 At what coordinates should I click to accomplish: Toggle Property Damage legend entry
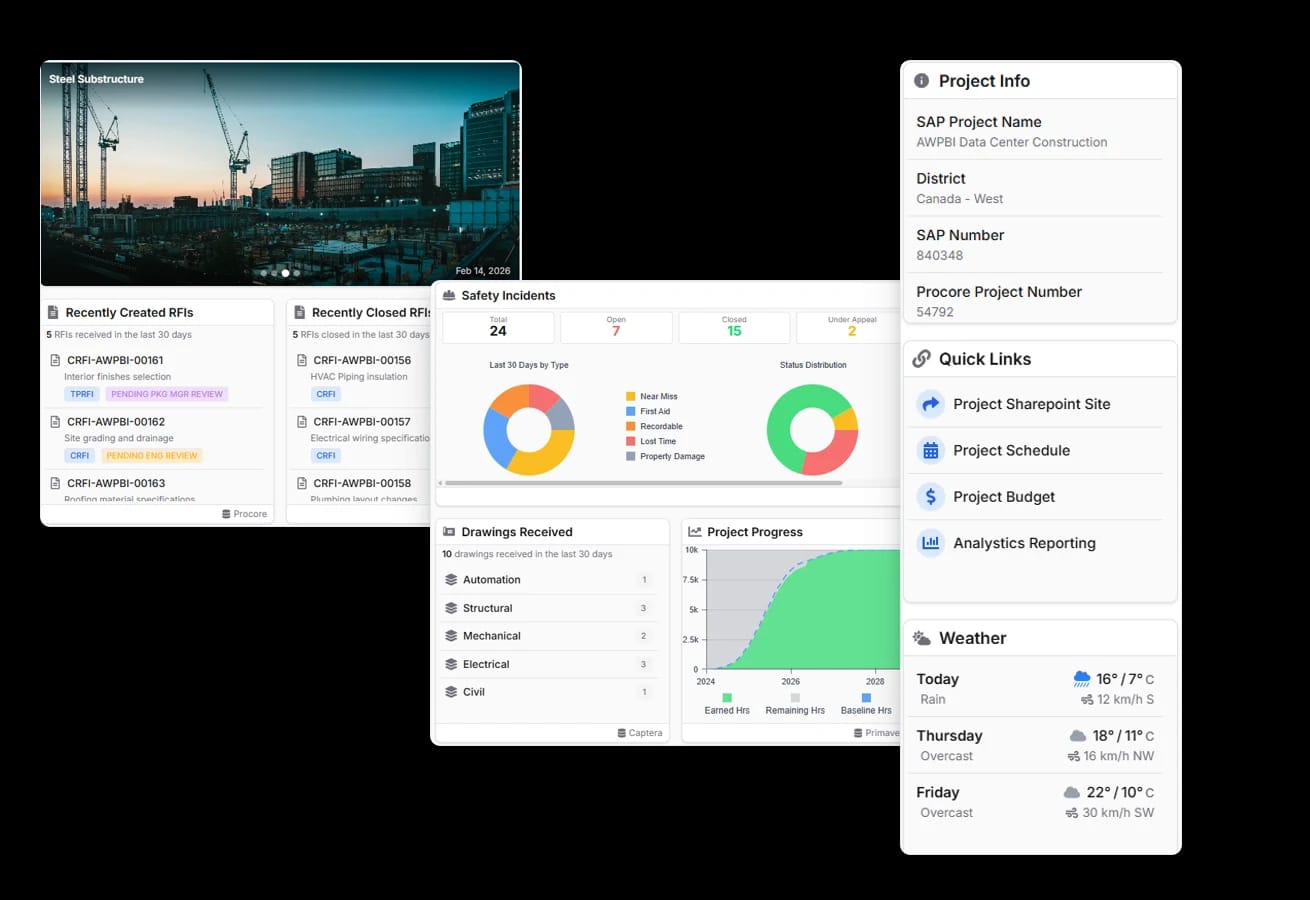point(665,456)
